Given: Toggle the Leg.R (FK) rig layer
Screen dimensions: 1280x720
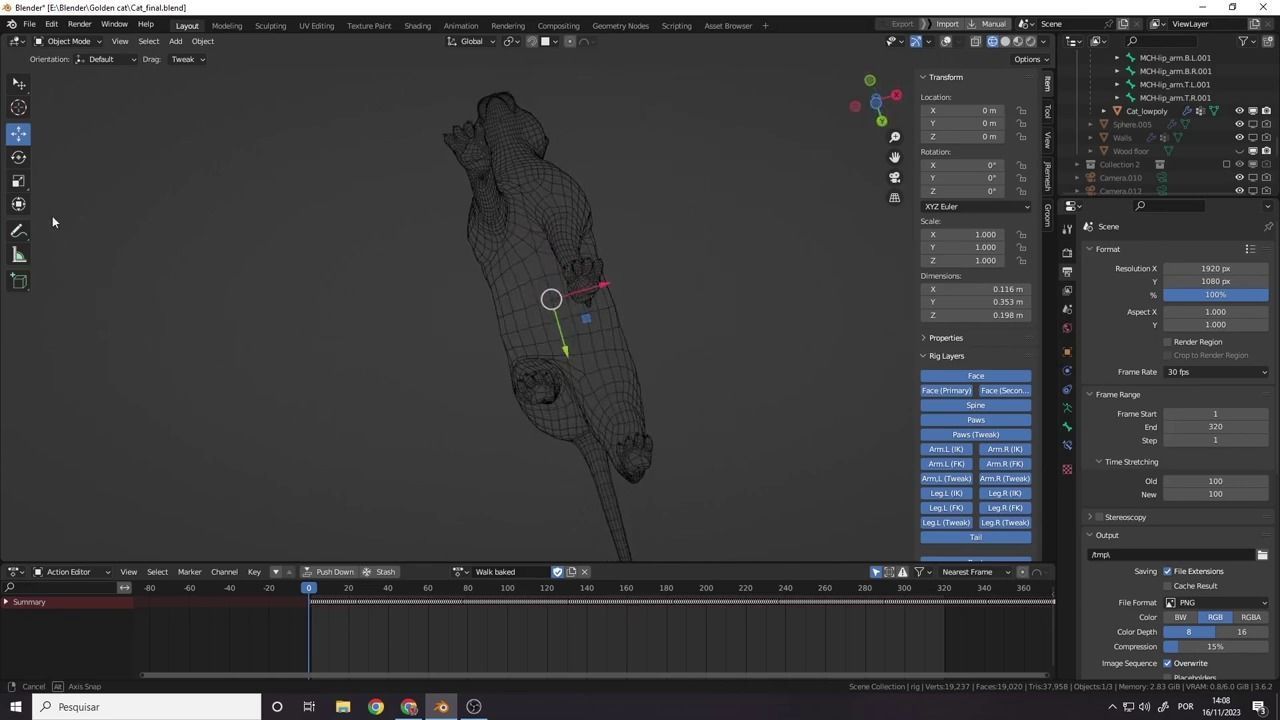Looking at the screenshot, I should click(x=1005, y=508).
